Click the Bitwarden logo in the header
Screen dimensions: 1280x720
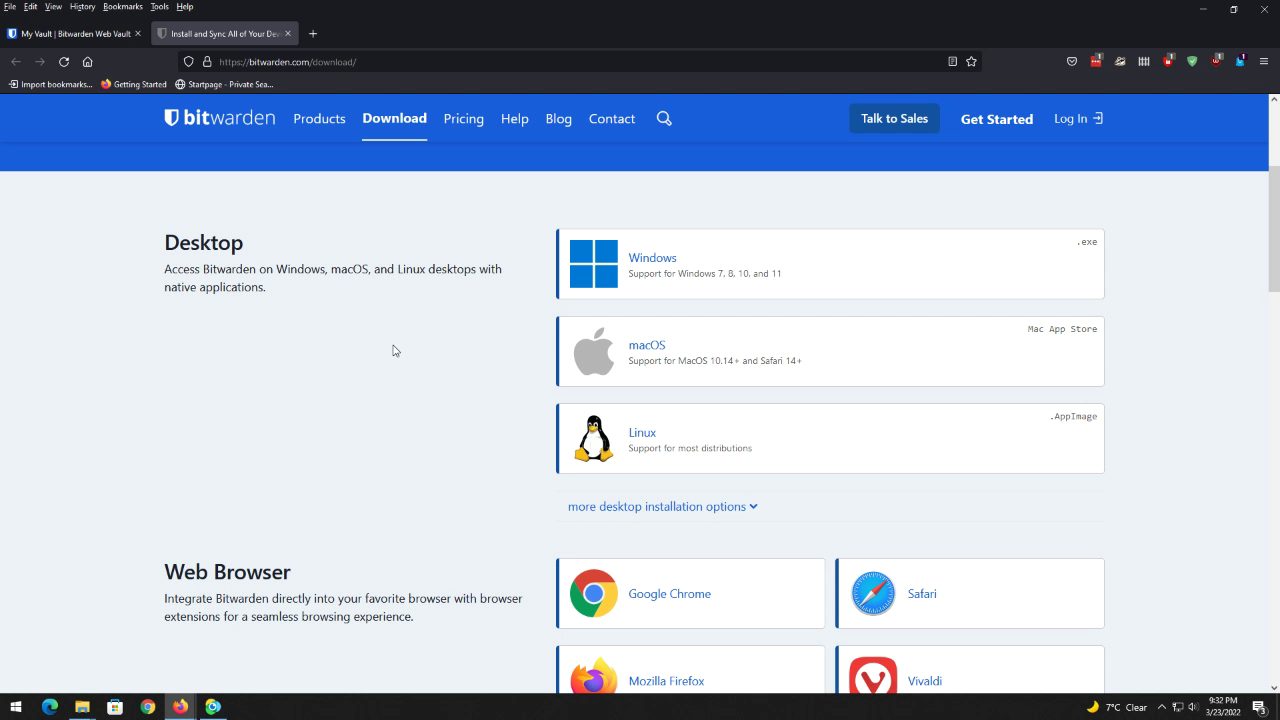[x=220, y=118]
